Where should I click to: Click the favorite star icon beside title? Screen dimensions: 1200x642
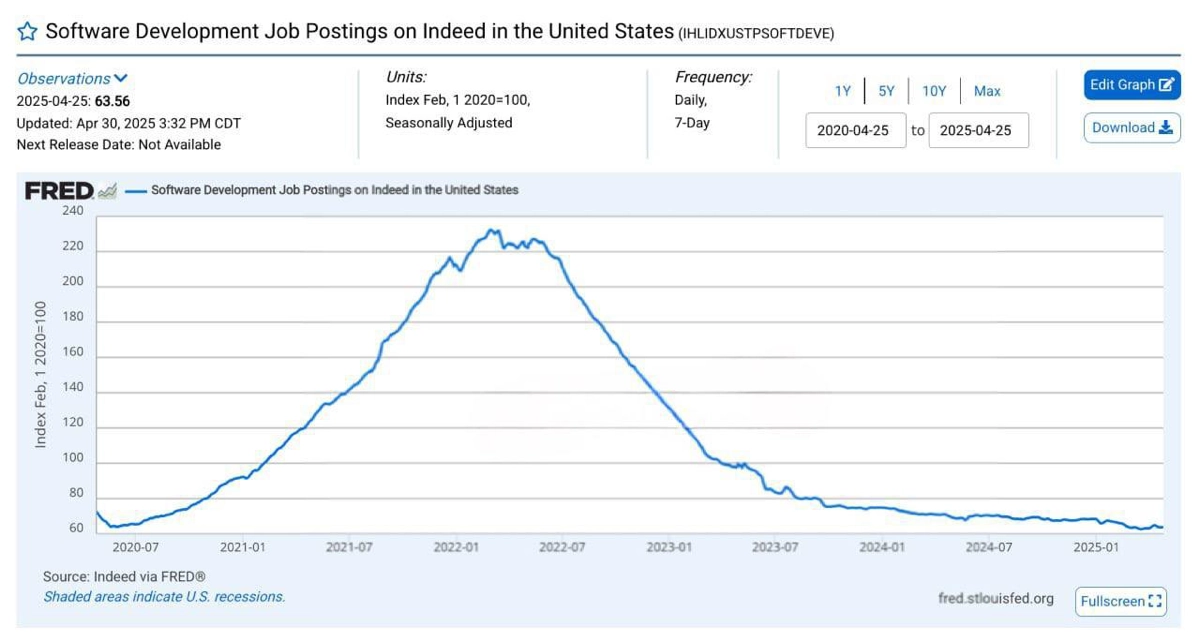tap(28, 31)
